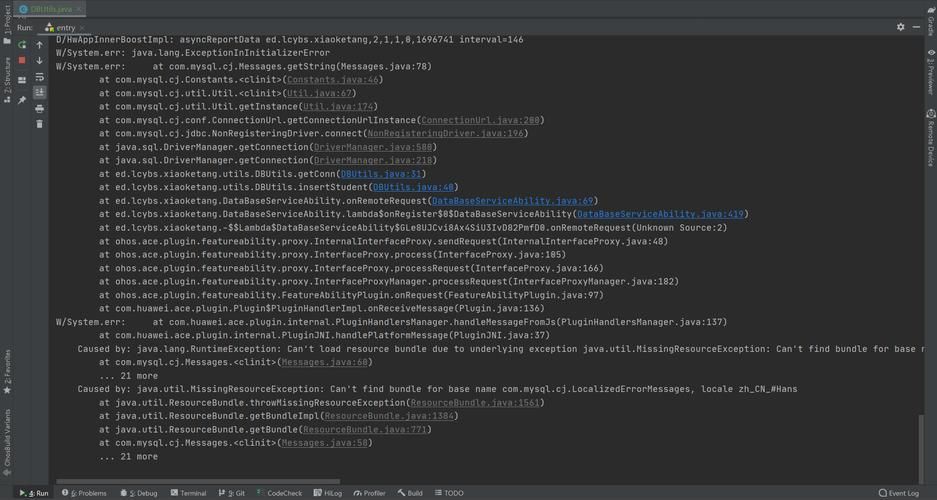Pin the Run tab with pin icon
Viewport: 937px width, 500px height.
(x=22, y=100)
